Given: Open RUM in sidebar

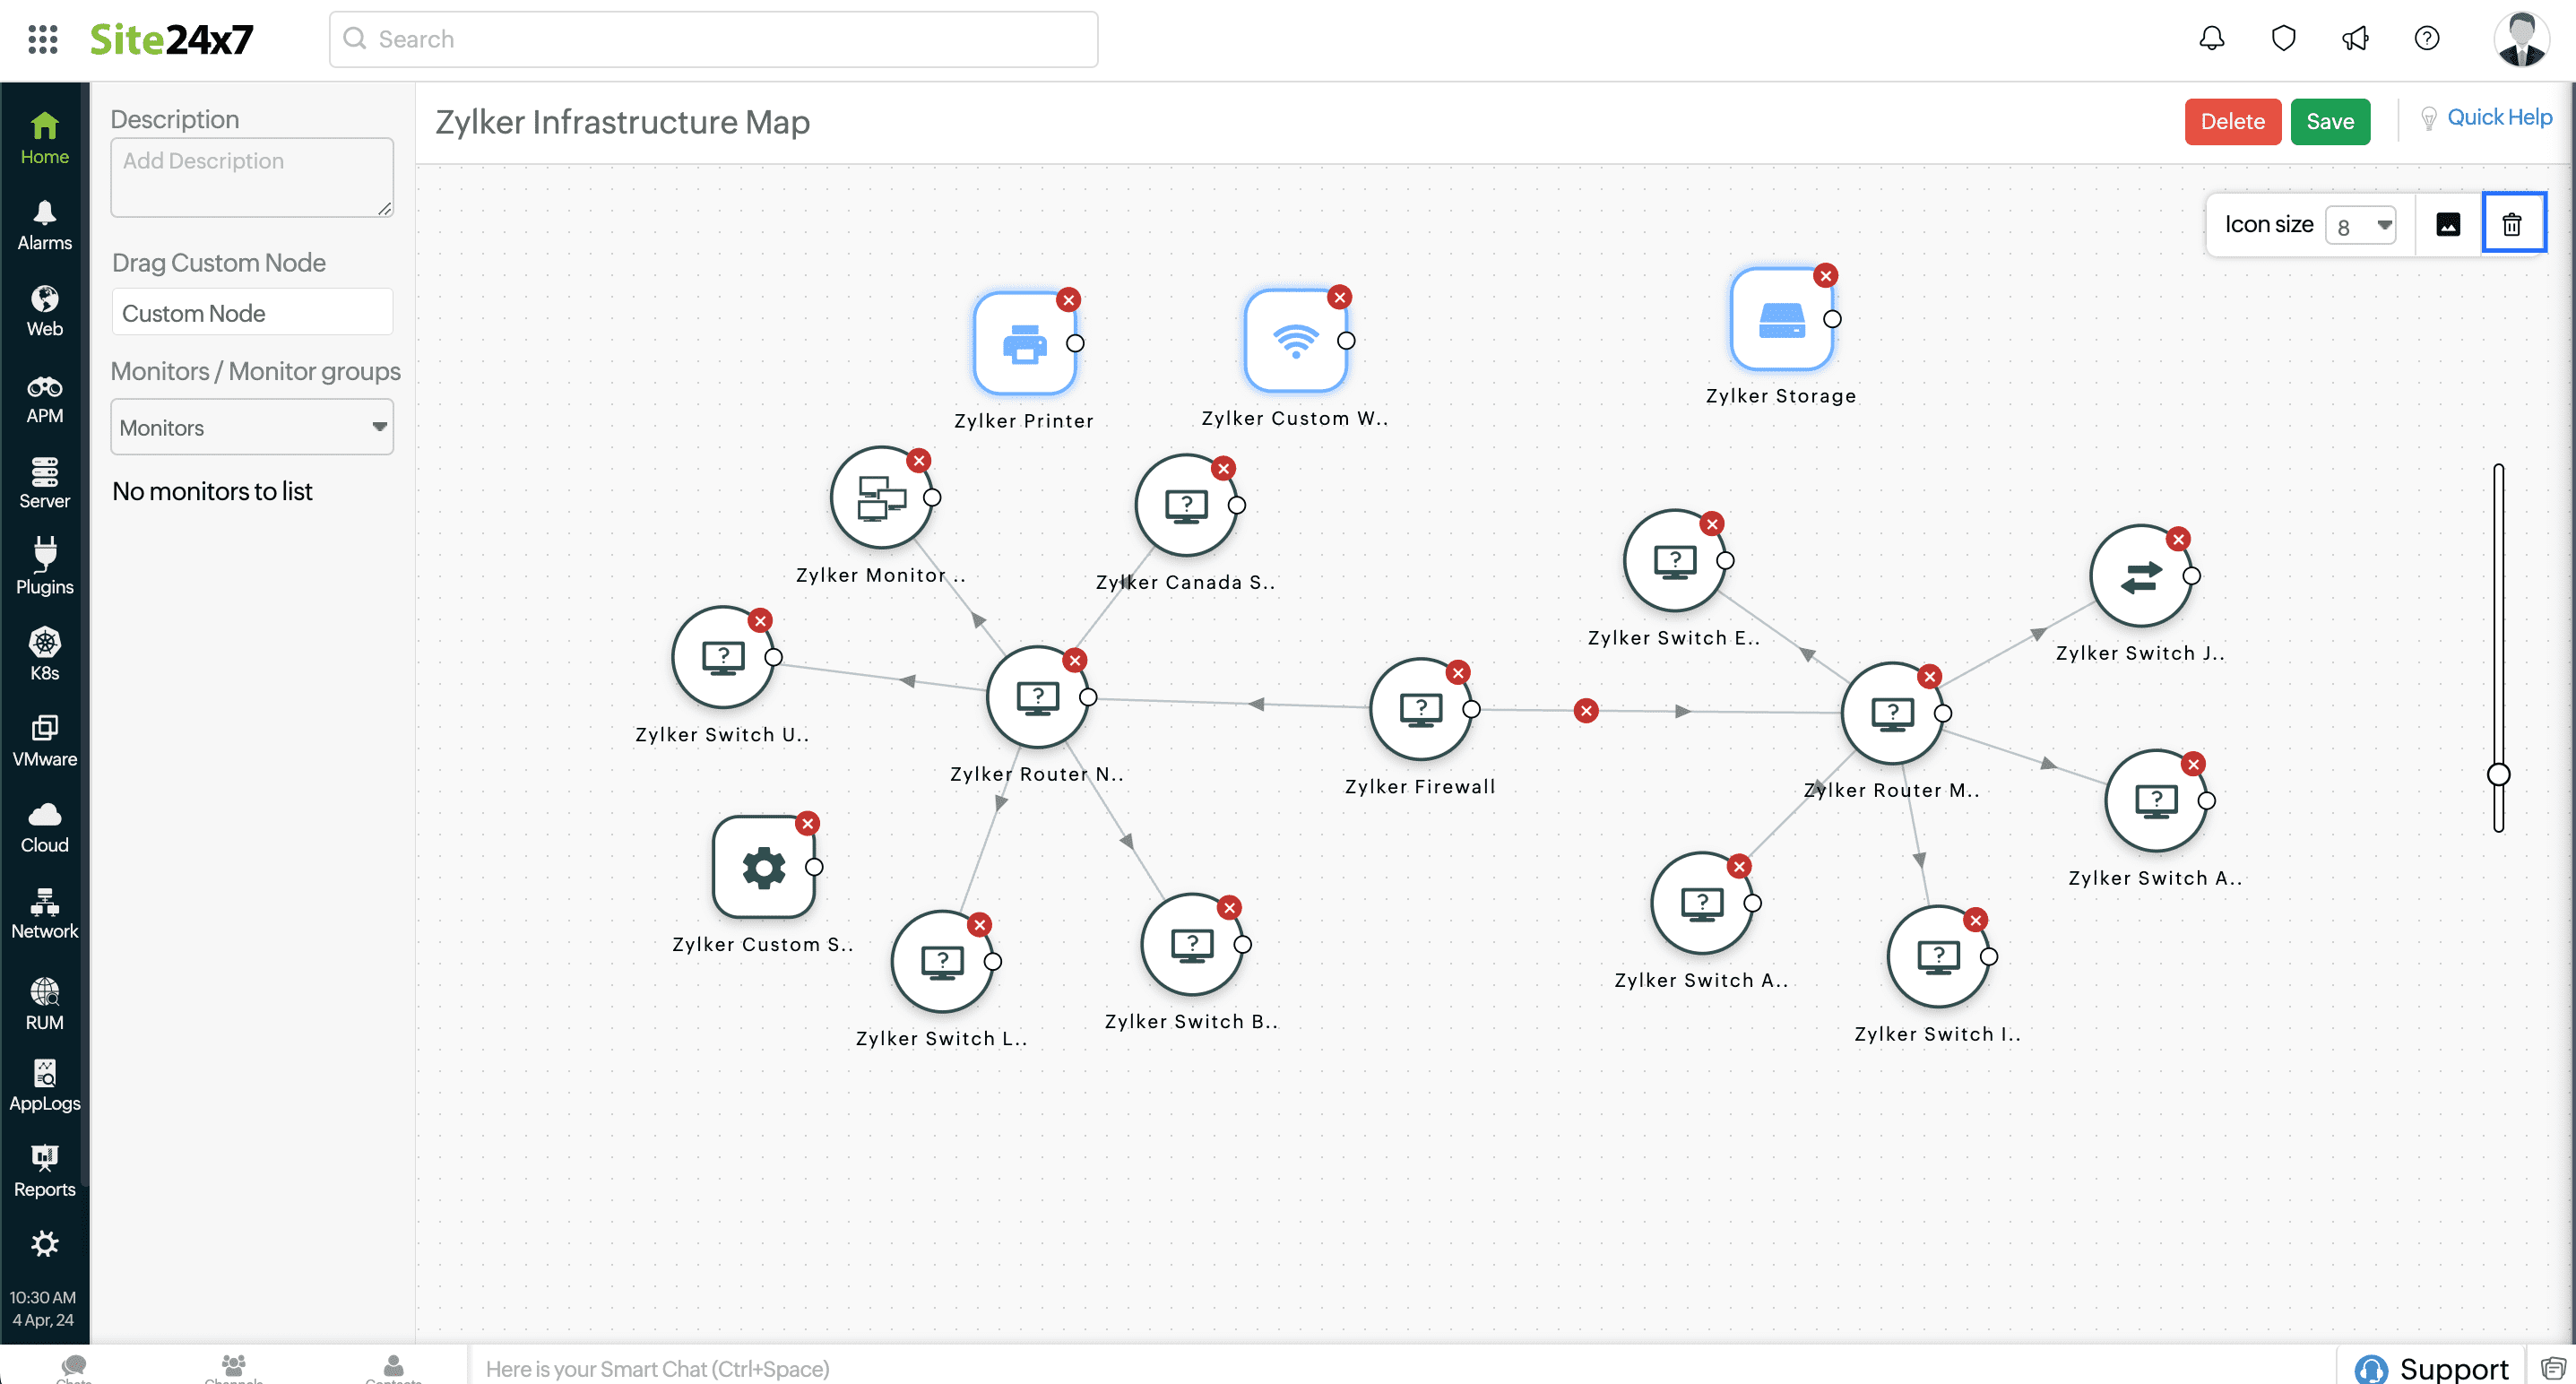Looking at the screenshot, I should (44, 1004).
